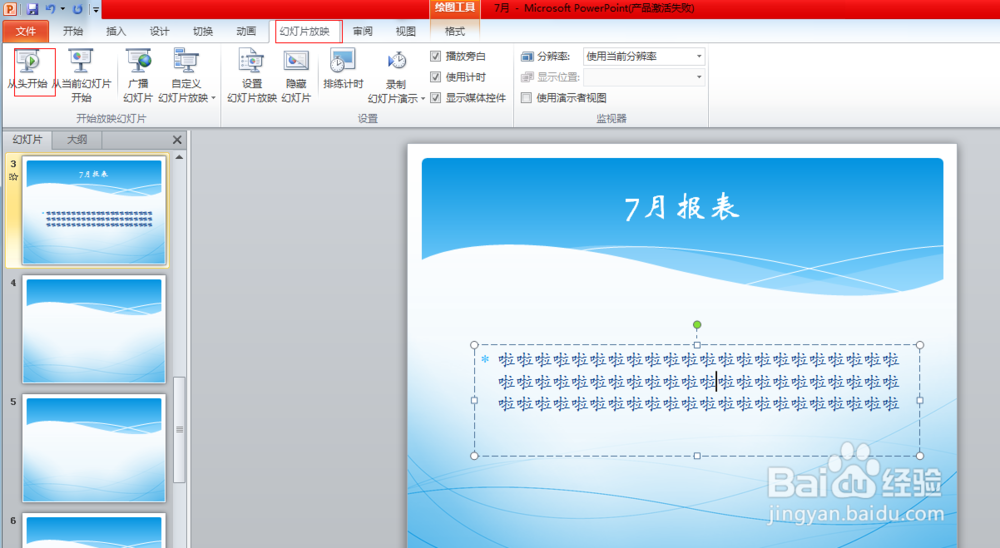Click the animation star beside slide 3
Image resolution: width=1000 pixels, height=548 pixels.
13,177
